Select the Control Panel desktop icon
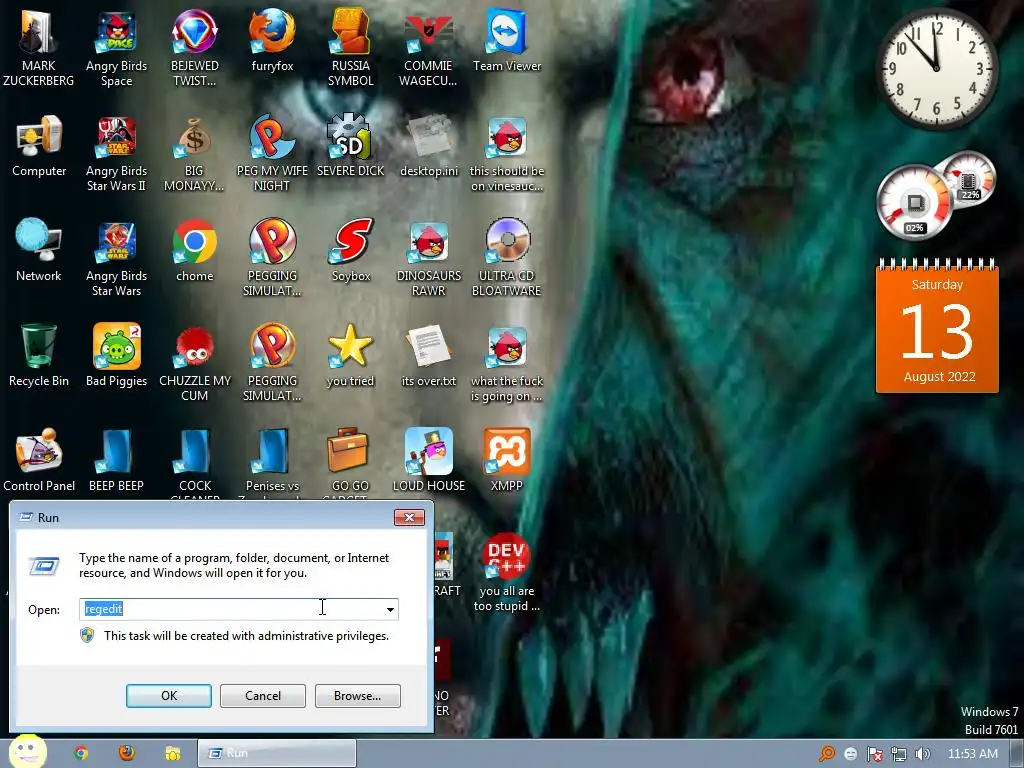Viewport: 1024px width, 768px height. 39,460
